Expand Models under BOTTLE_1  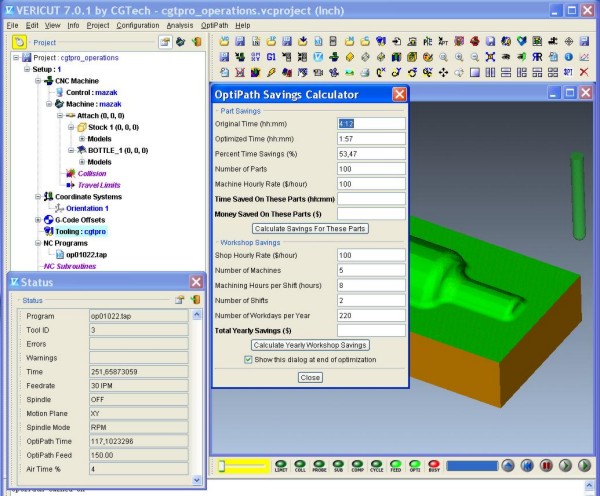[82, 162]
